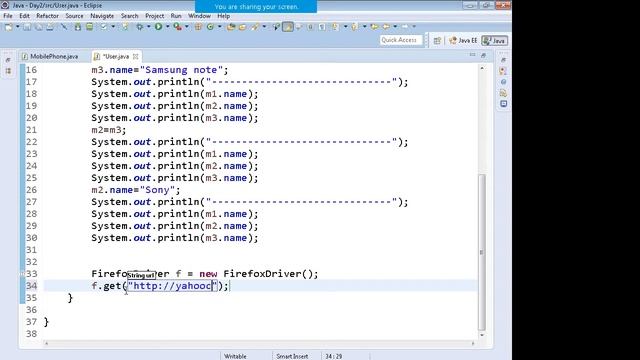Click the Java file icon on MobilePhone.java tab
Screen dimensions: 640x360
(24, 56)
